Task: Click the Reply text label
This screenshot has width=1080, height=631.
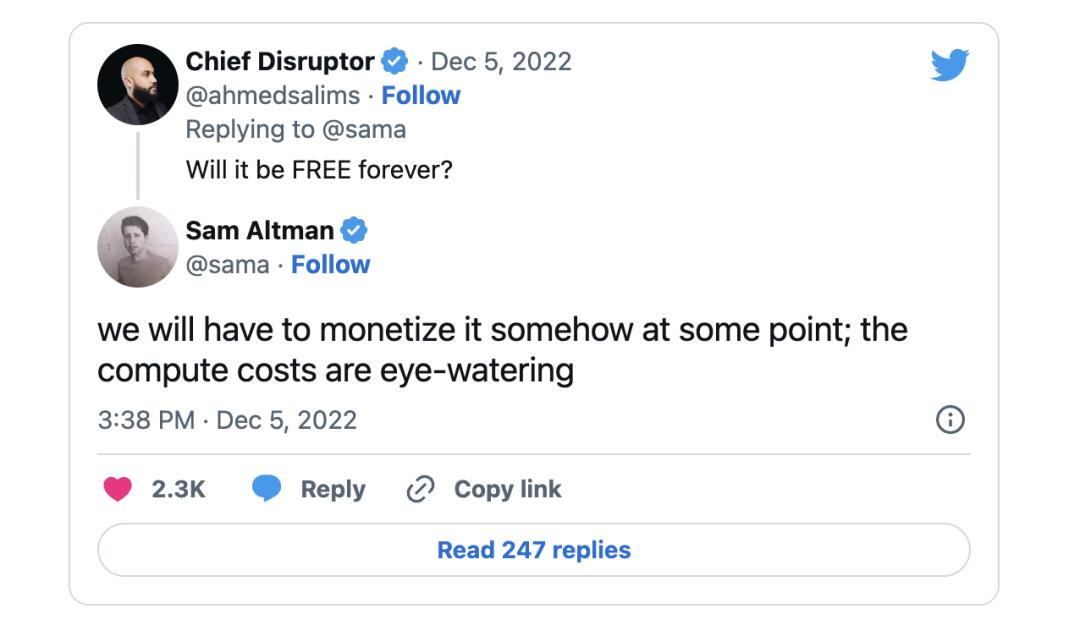Action: tap(333, 489)
